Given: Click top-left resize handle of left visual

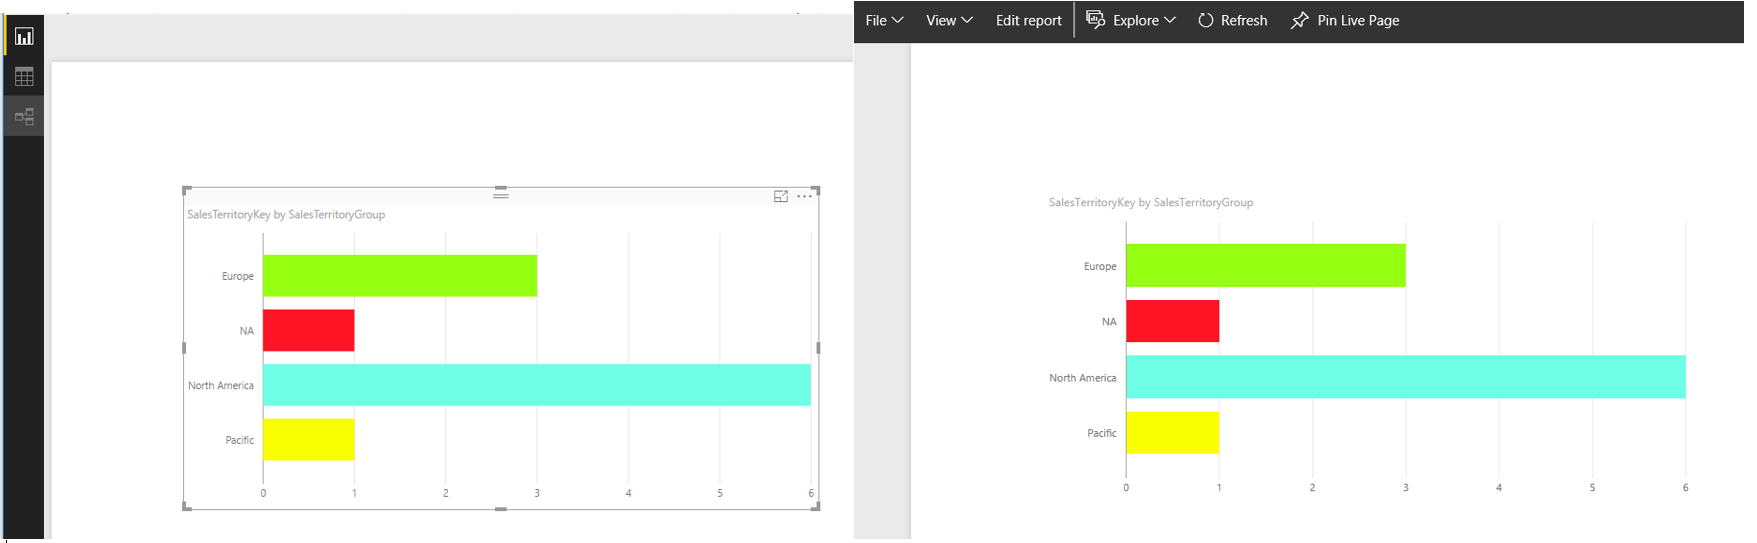Looking at the screenshot, I should click(x=187, y=190).
